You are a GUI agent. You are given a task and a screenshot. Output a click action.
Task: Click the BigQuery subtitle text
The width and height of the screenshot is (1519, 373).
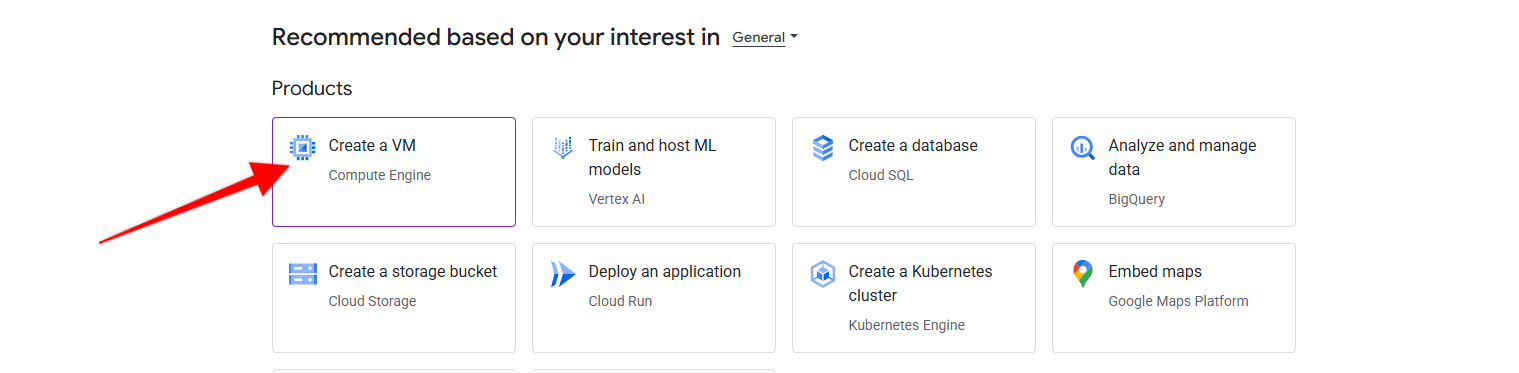pyautogui.click(x=1137, y=199)
